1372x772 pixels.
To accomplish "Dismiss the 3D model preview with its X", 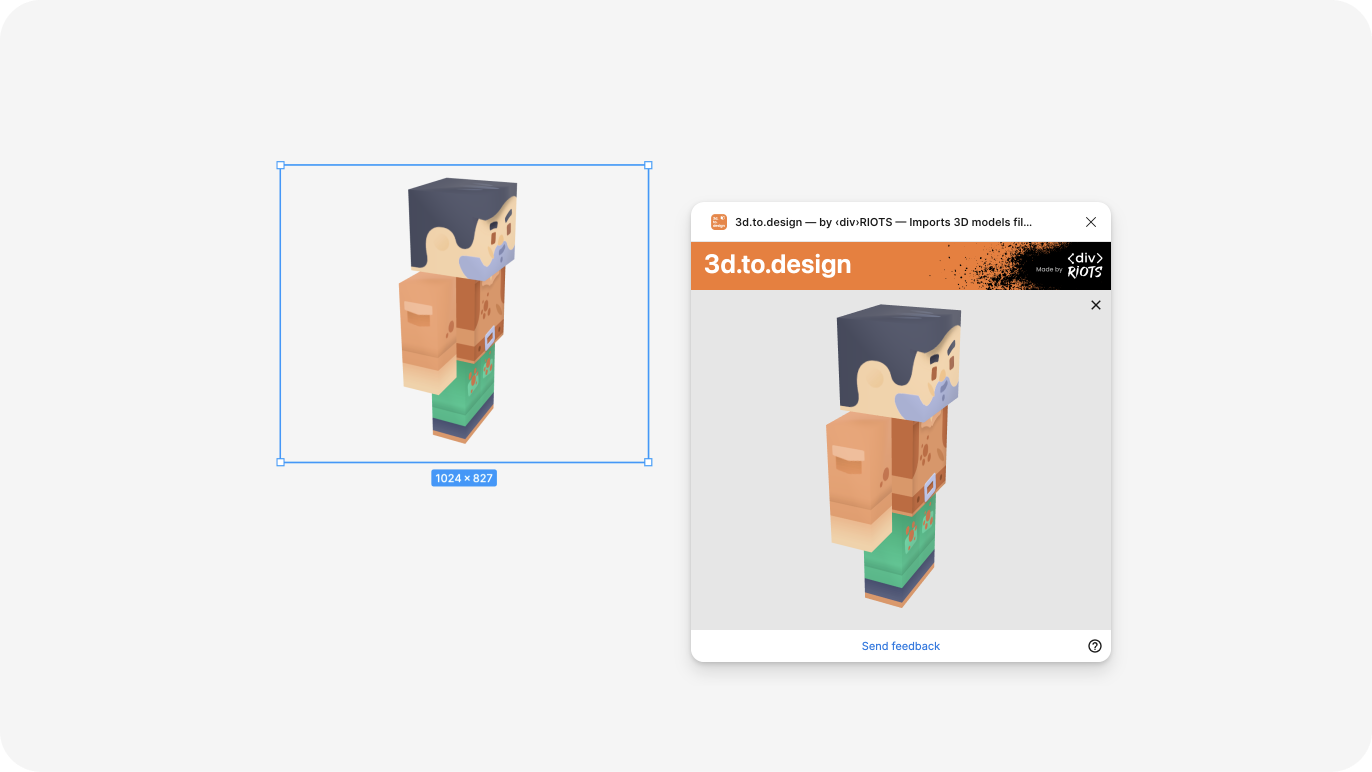I will coord(1095,305).
